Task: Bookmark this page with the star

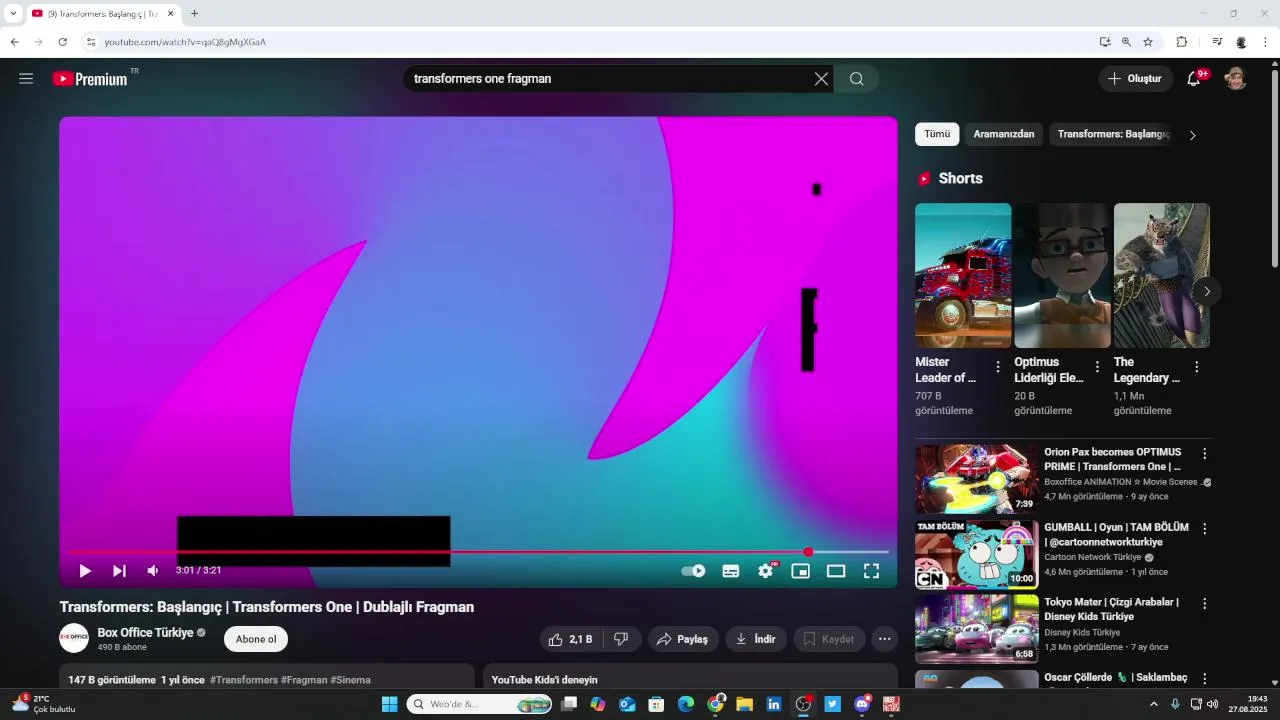Action: [1148, 42]
